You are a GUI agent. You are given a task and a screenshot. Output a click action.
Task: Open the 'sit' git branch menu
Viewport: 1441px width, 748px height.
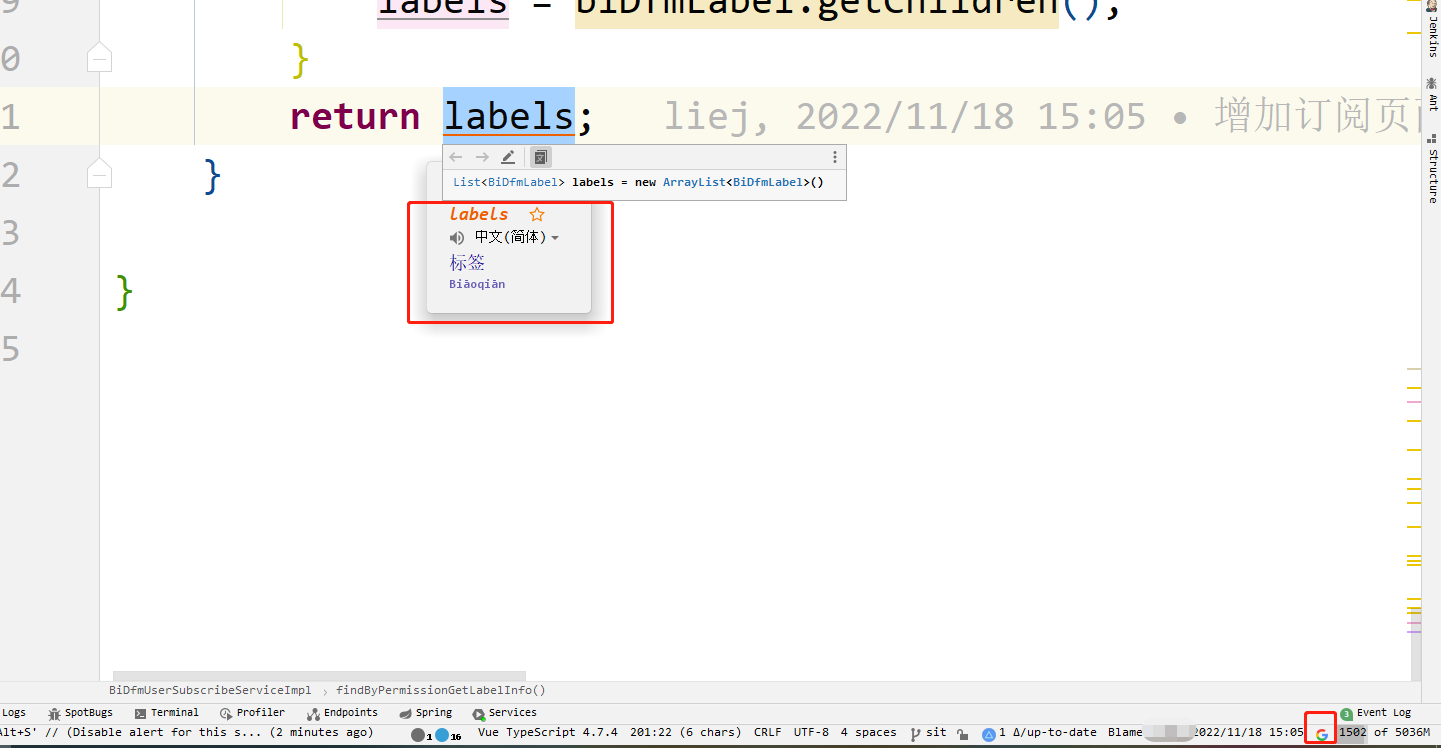[x=928, y=733]
